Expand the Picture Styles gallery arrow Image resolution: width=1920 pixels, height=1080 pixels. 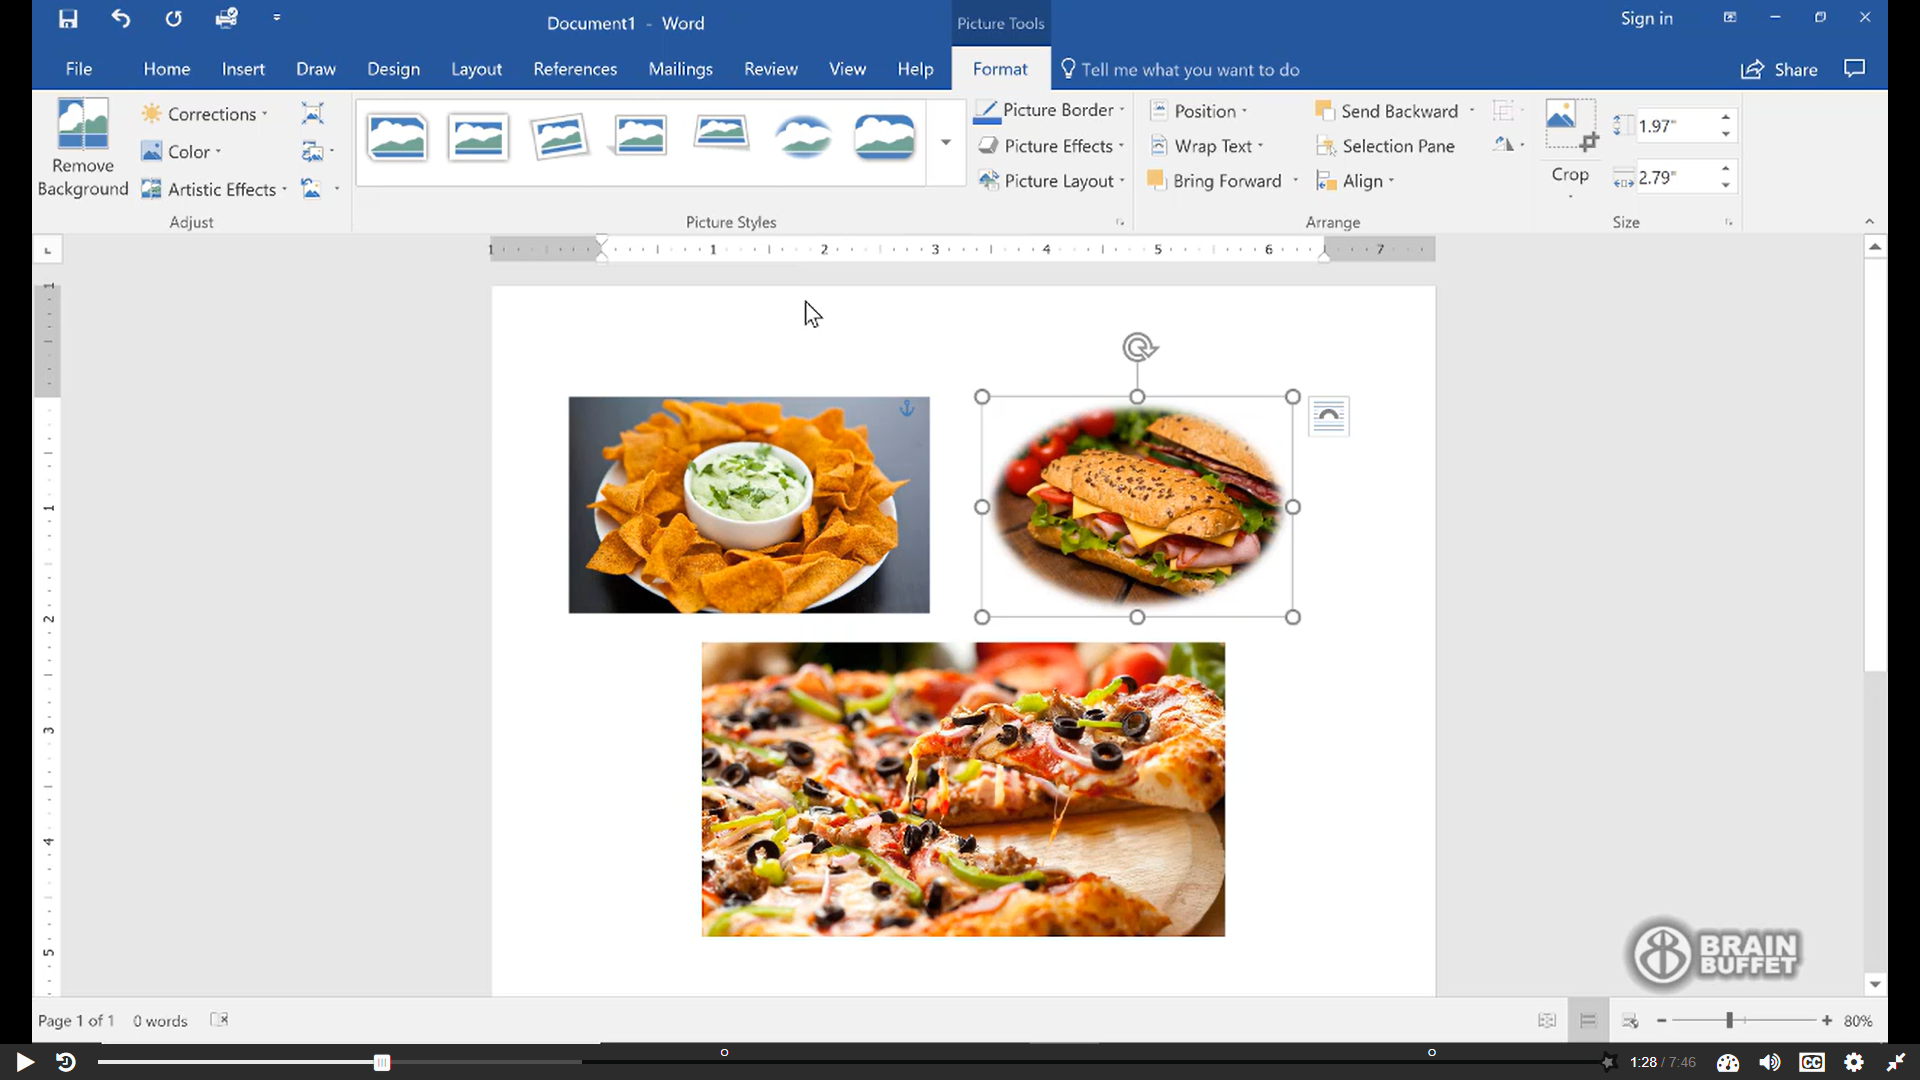945,142
